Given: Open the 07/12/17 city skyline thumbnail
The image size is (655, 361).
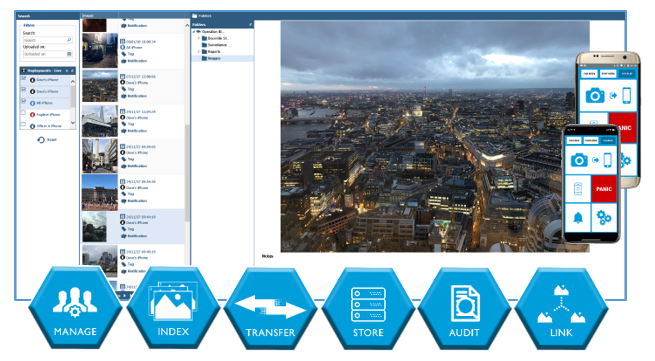Looking at the screenshot, I should [x=100, y=86].
